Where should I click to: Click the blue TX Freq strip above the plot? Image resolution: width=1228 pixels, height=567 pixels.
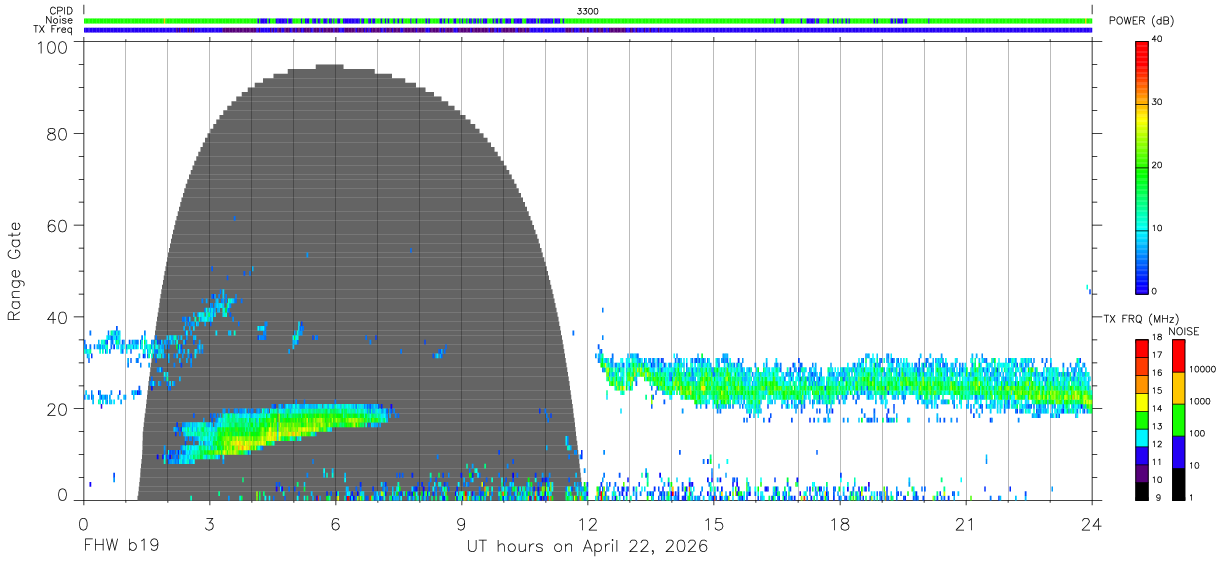(588, 30)
